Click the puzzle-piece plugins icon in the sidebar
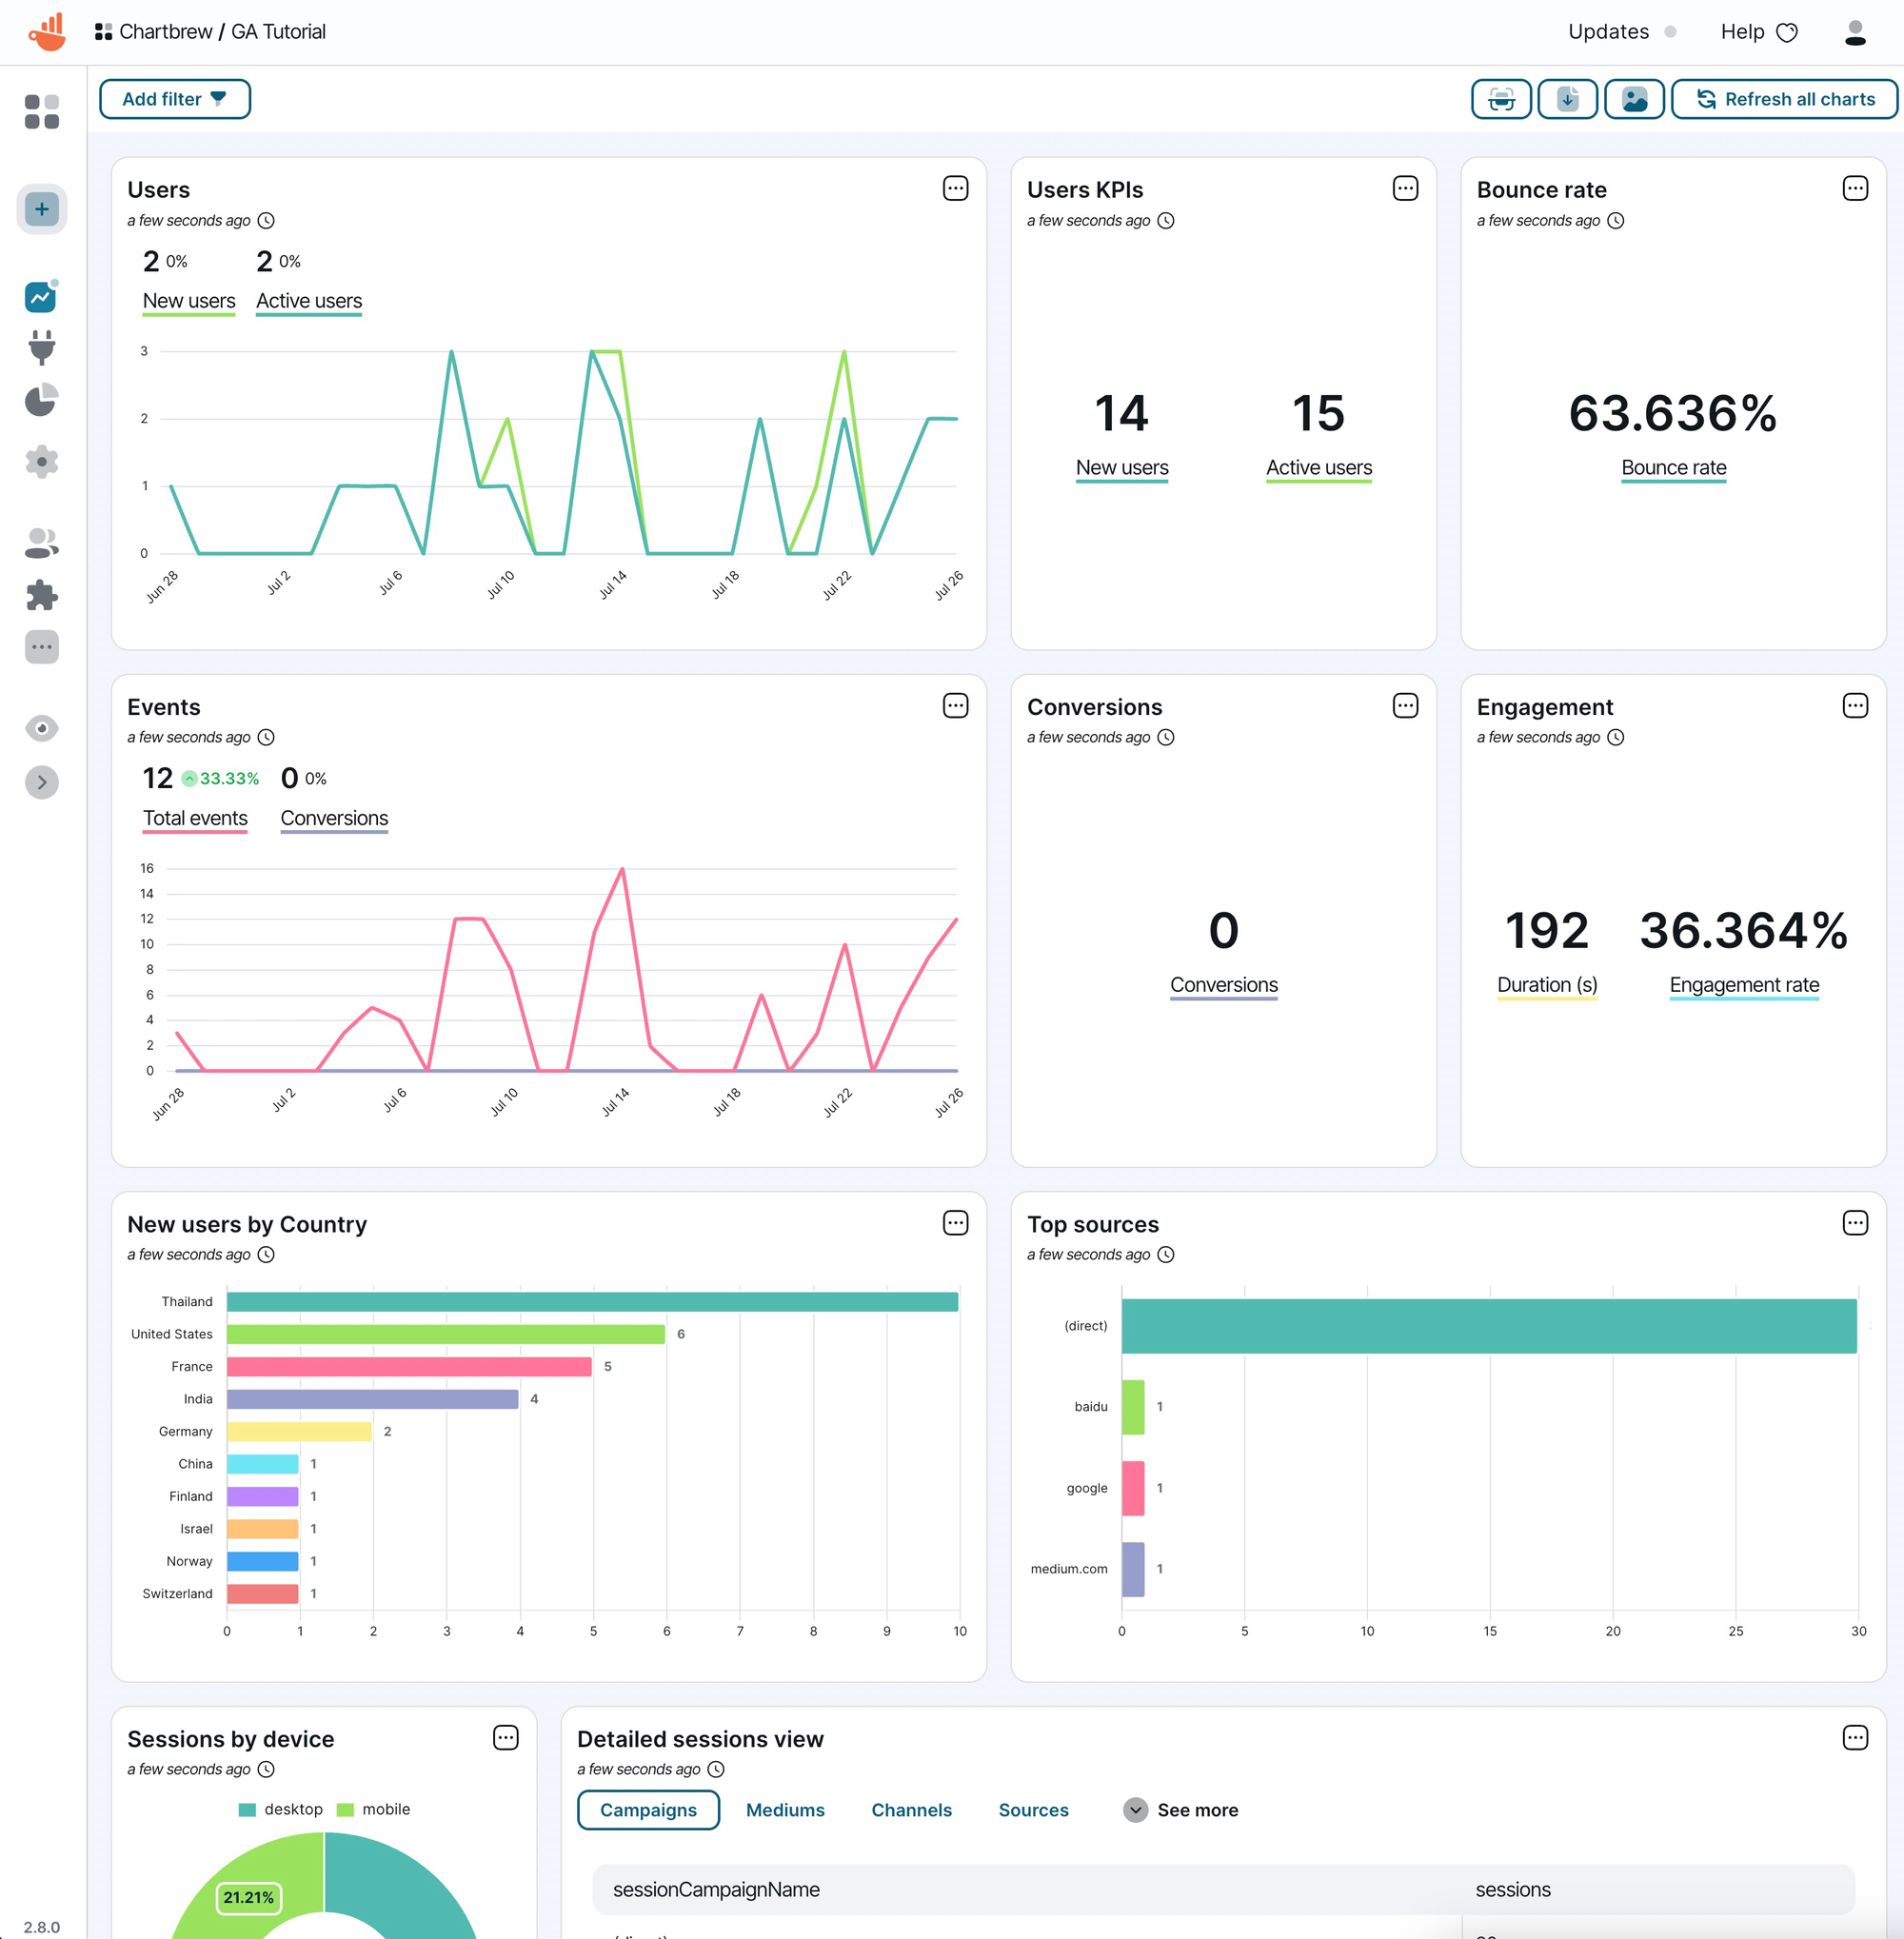 41,596
